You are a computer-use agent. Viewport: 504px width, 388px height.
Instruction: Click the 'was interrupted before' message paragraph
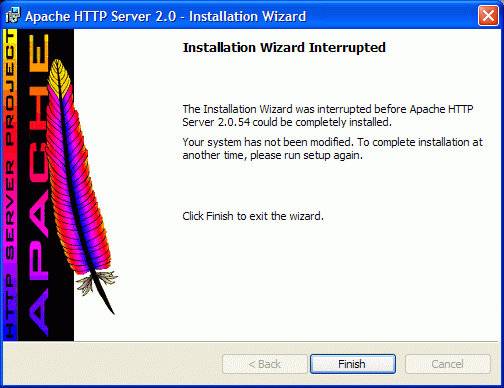(328, 116)
